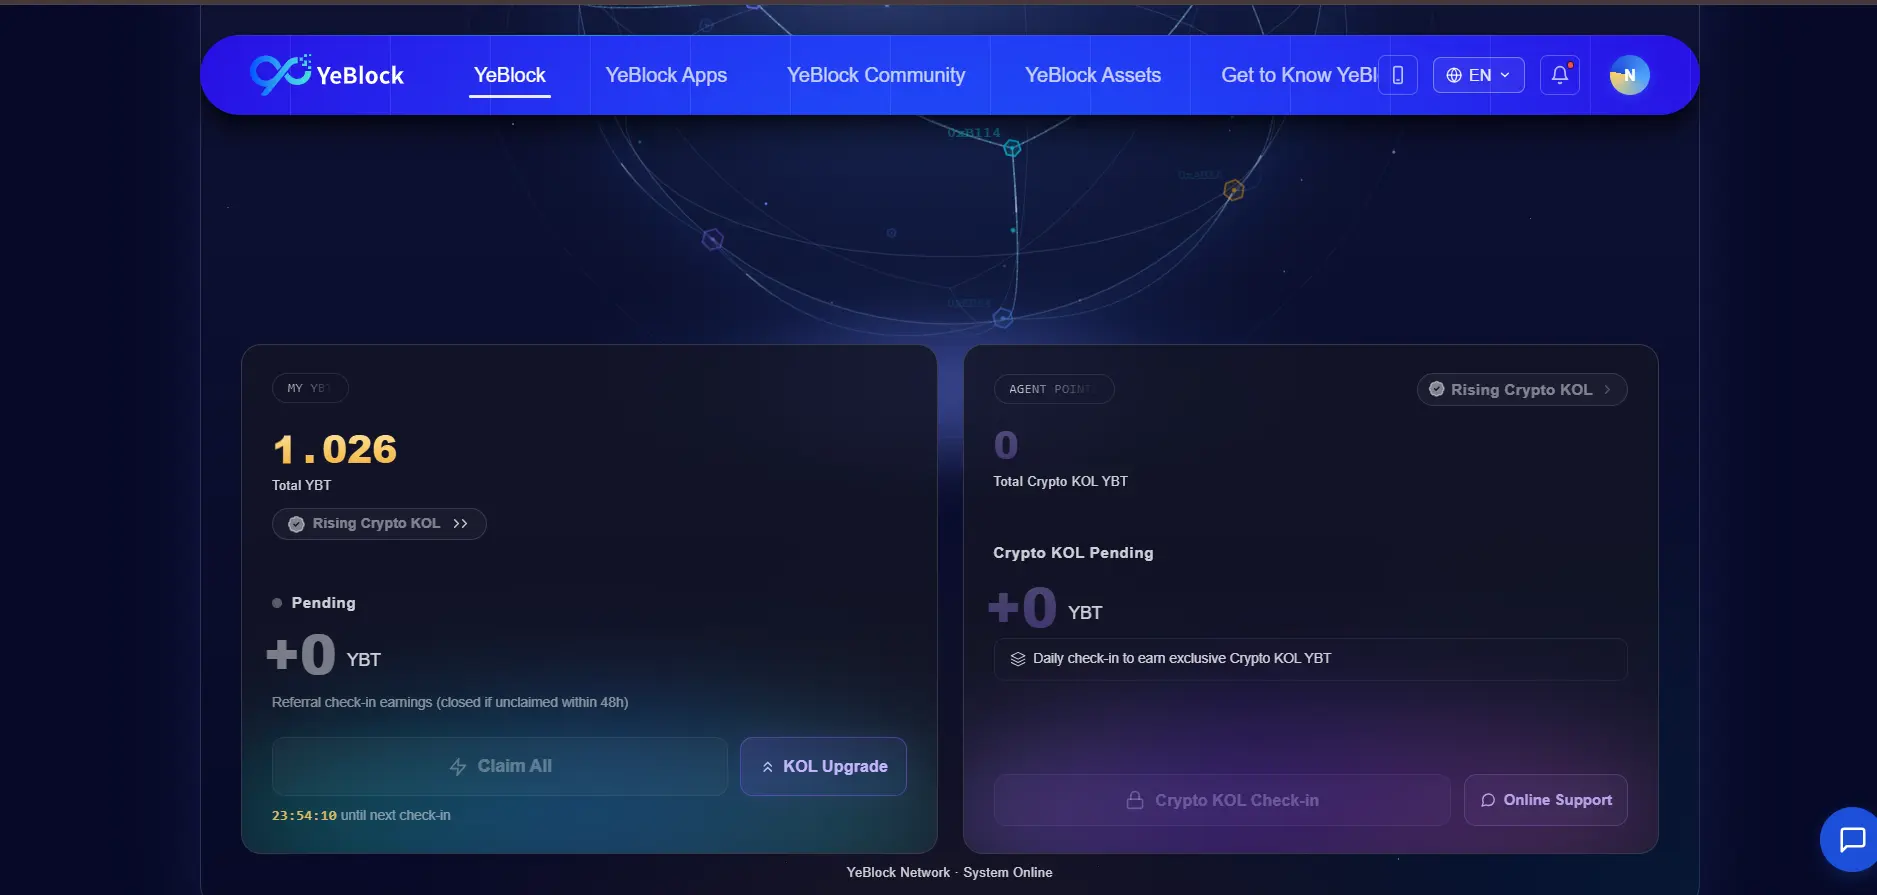Viewport: 1877px width, 895px height.
Task: Expand the EN language dropdown
Action: pyautogui.click(x=1478, y=75)
